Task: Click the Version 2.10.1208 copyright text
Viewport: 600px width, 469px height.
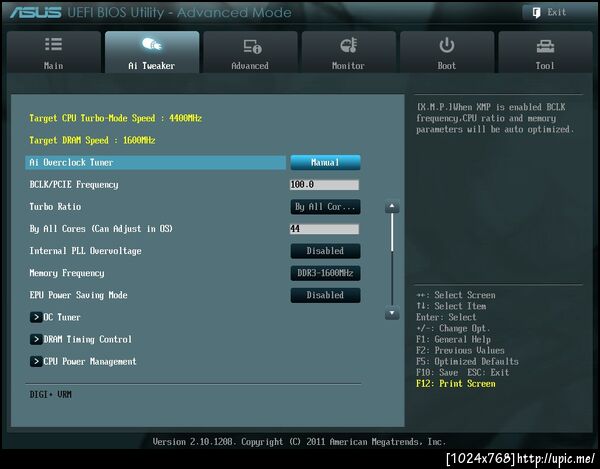Action: coord(299,442)
